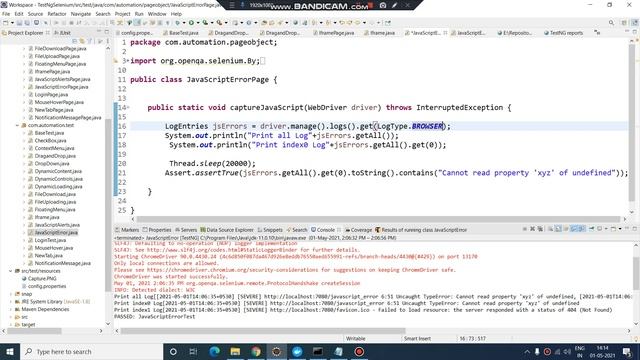Collapse com.automation.test package

click(17, 125)
